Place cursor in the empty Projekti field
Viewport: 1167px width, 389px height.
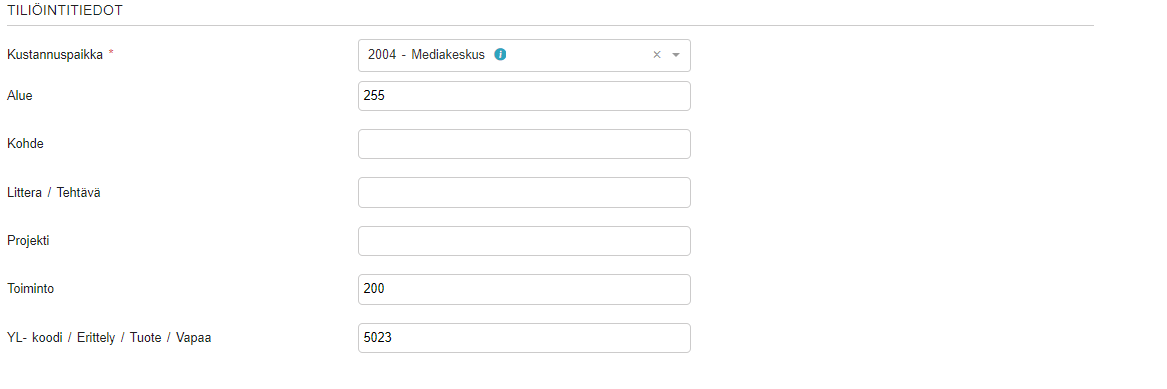tap(524, 241)
